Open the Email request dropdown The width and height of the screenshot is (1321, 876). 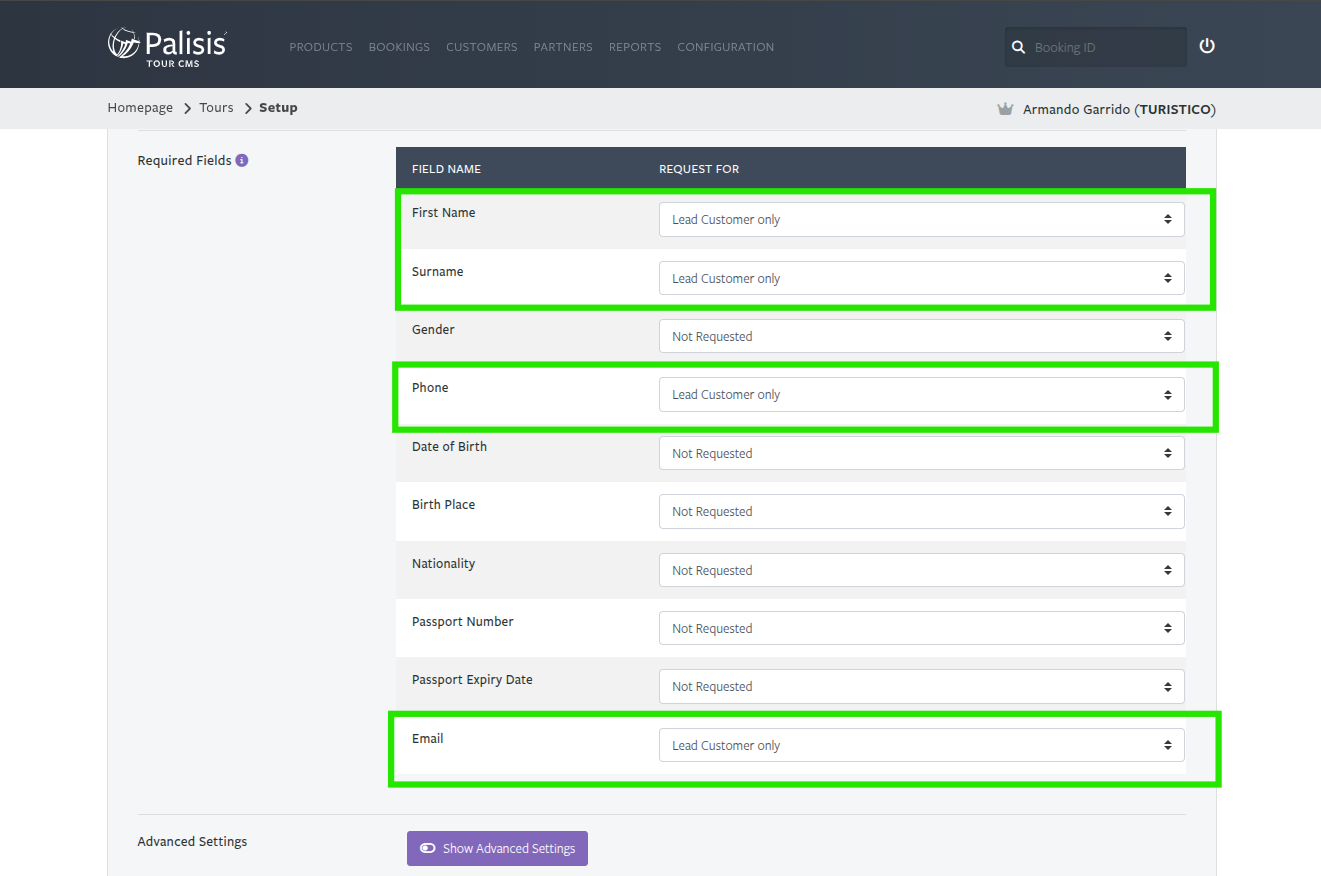tap(921, 745)
